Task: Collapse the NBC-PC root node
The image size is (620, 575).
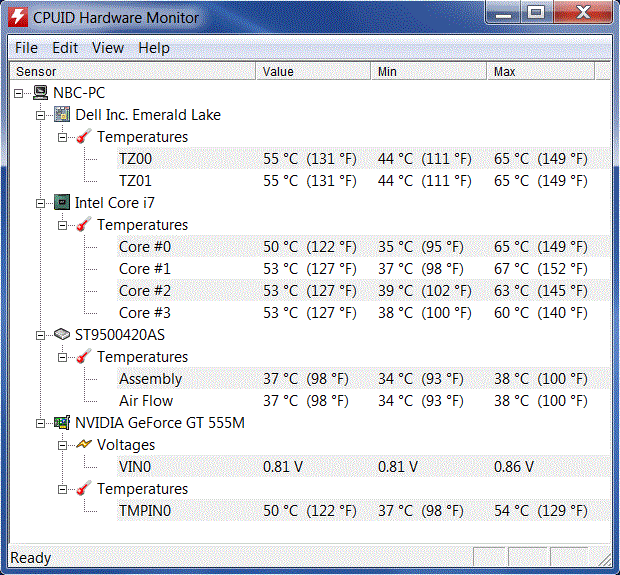Action: pyautogui.click(x=18, y=93)
